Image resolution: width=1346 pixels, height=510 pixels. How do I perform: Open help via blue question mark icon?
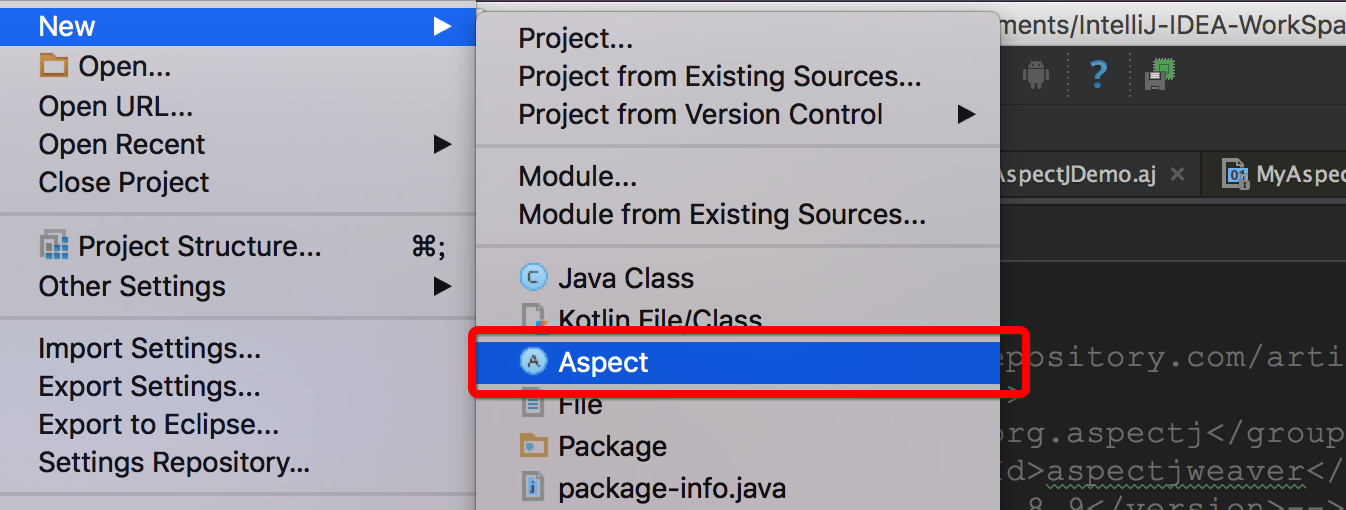(1098, 74)
